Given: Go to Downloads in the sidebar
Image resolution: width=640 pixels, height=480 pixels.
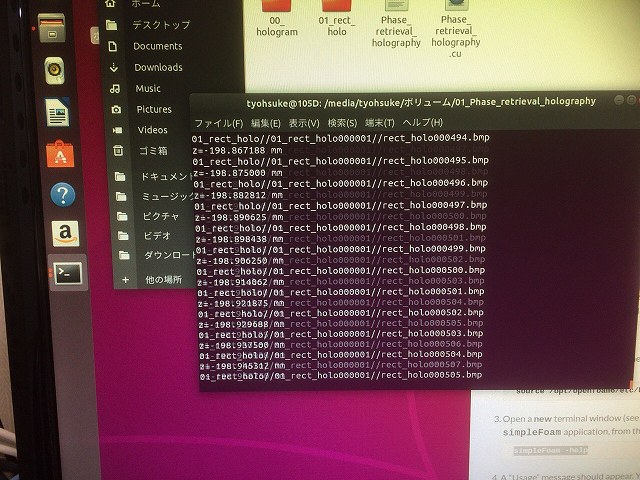Looking at the screenshot, I should coord(157,67).
